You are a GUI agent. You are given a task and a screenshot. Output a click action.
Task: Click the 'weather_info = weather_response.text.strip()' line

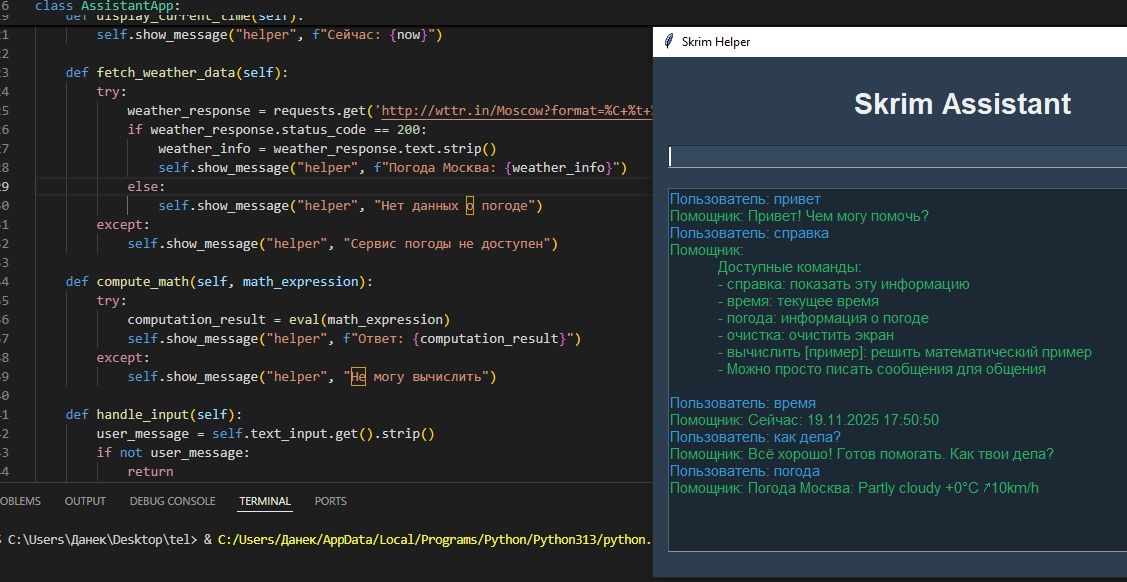point(328,149)
